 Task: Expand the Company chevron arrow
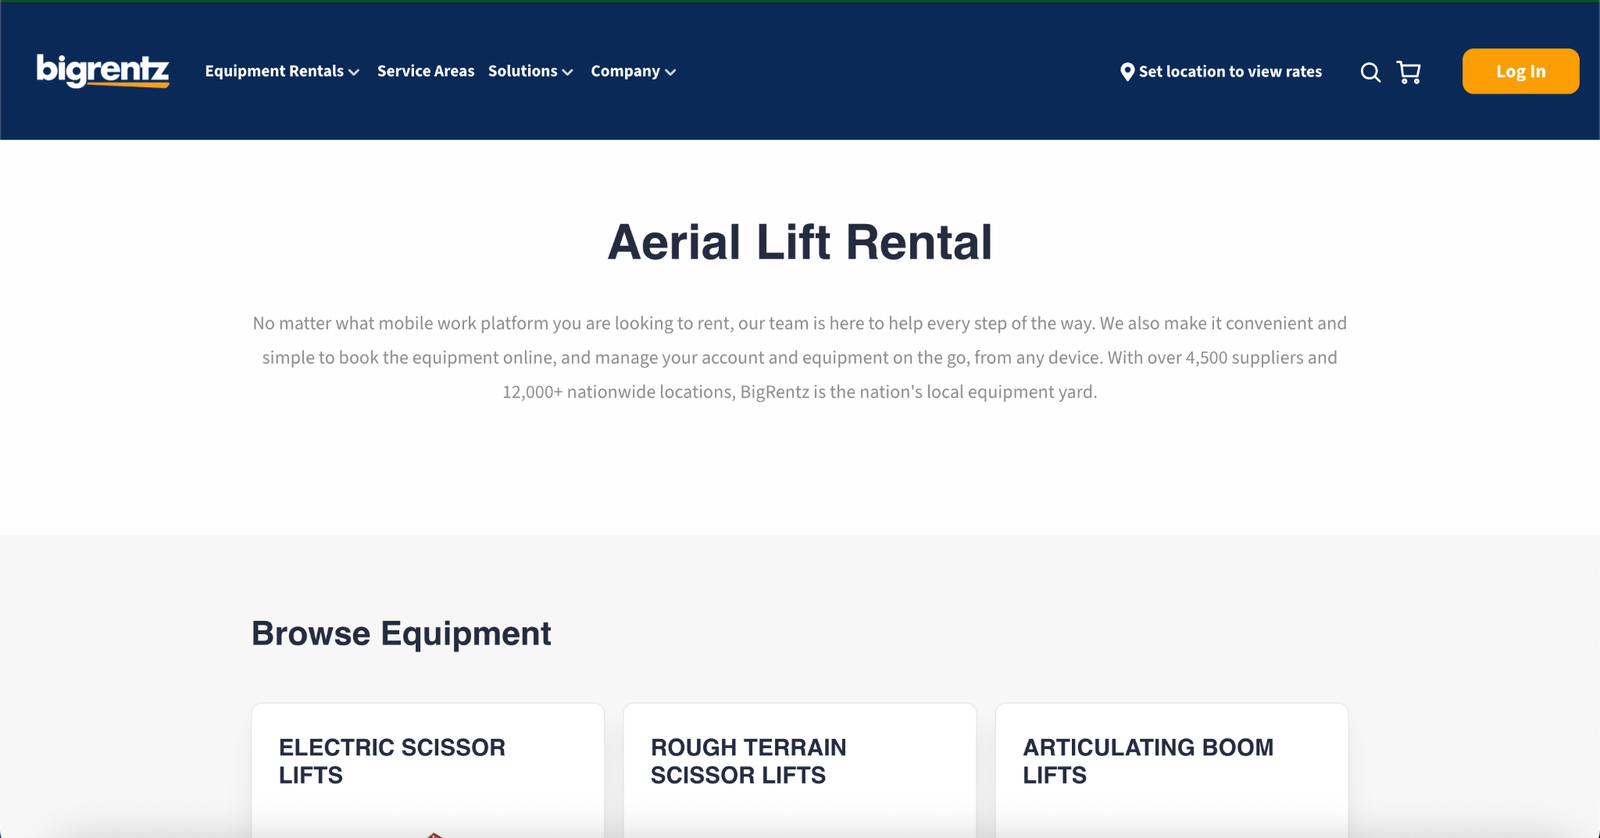[x=671, y=73]
